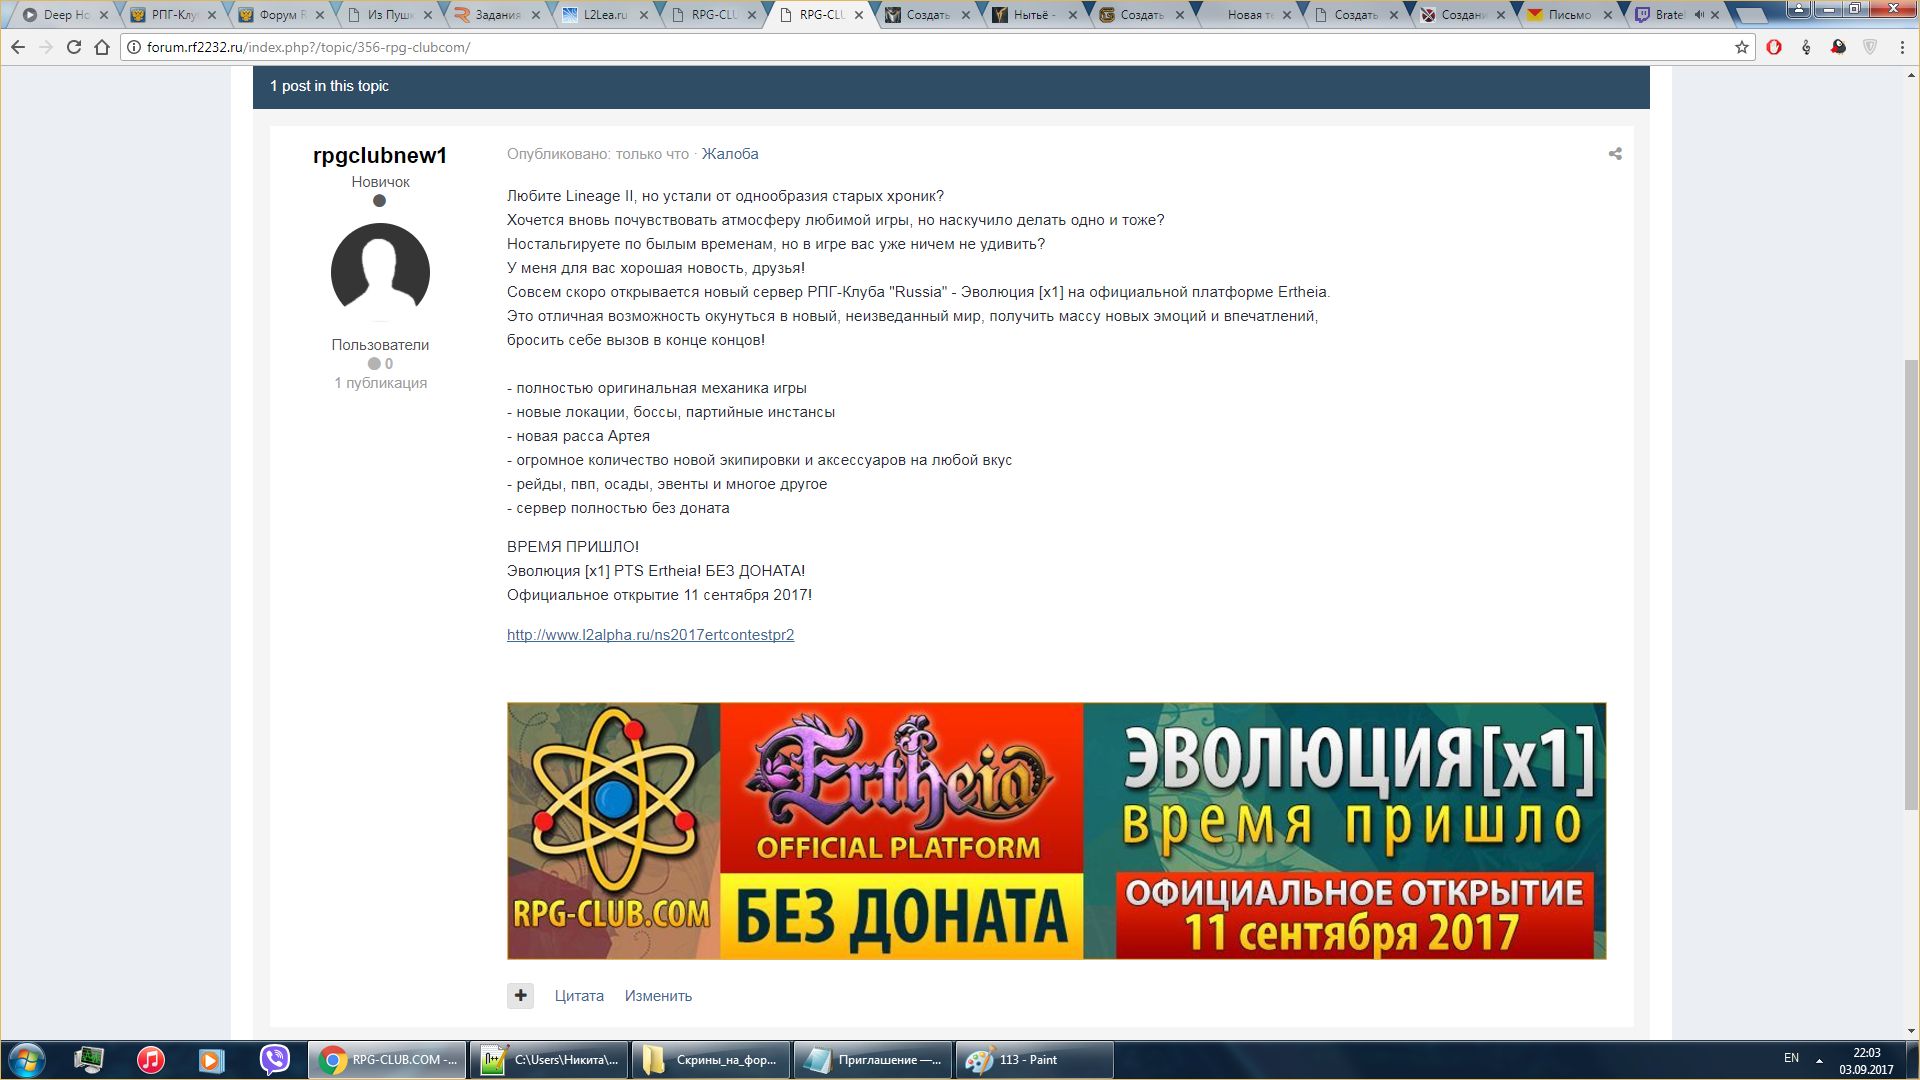Screen dimensions: 1920x1080
Task: Click rpgclubnew1's default avatar
Action: pos(380,272)
